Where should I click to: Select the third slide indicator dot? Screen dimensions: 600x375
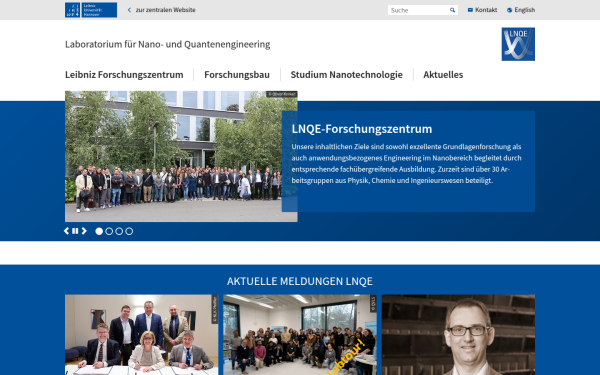[119, 231]
